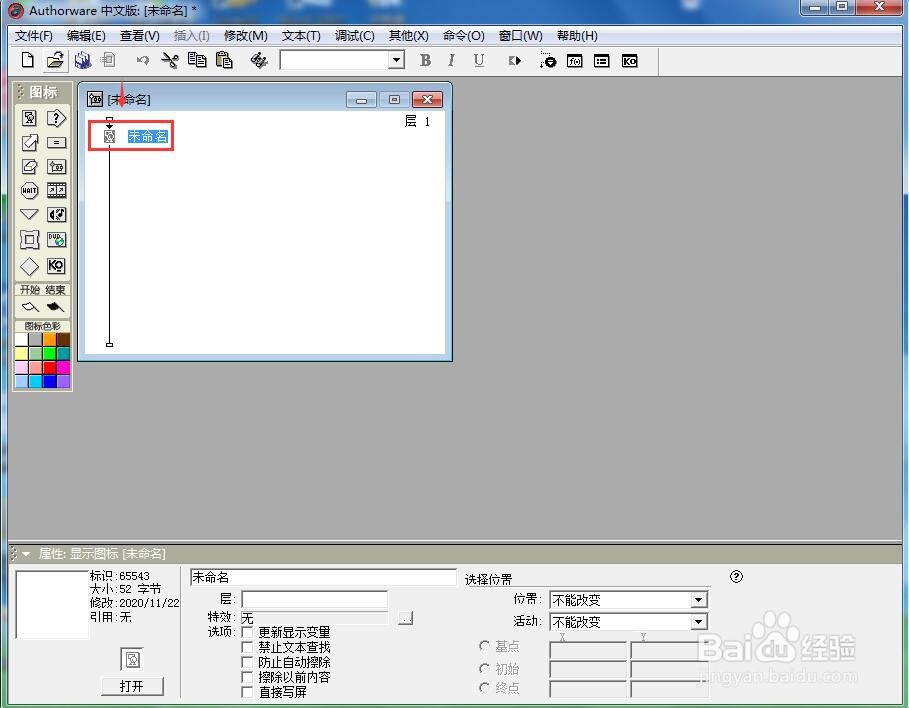Toggle Italic text style

point(451,60)
